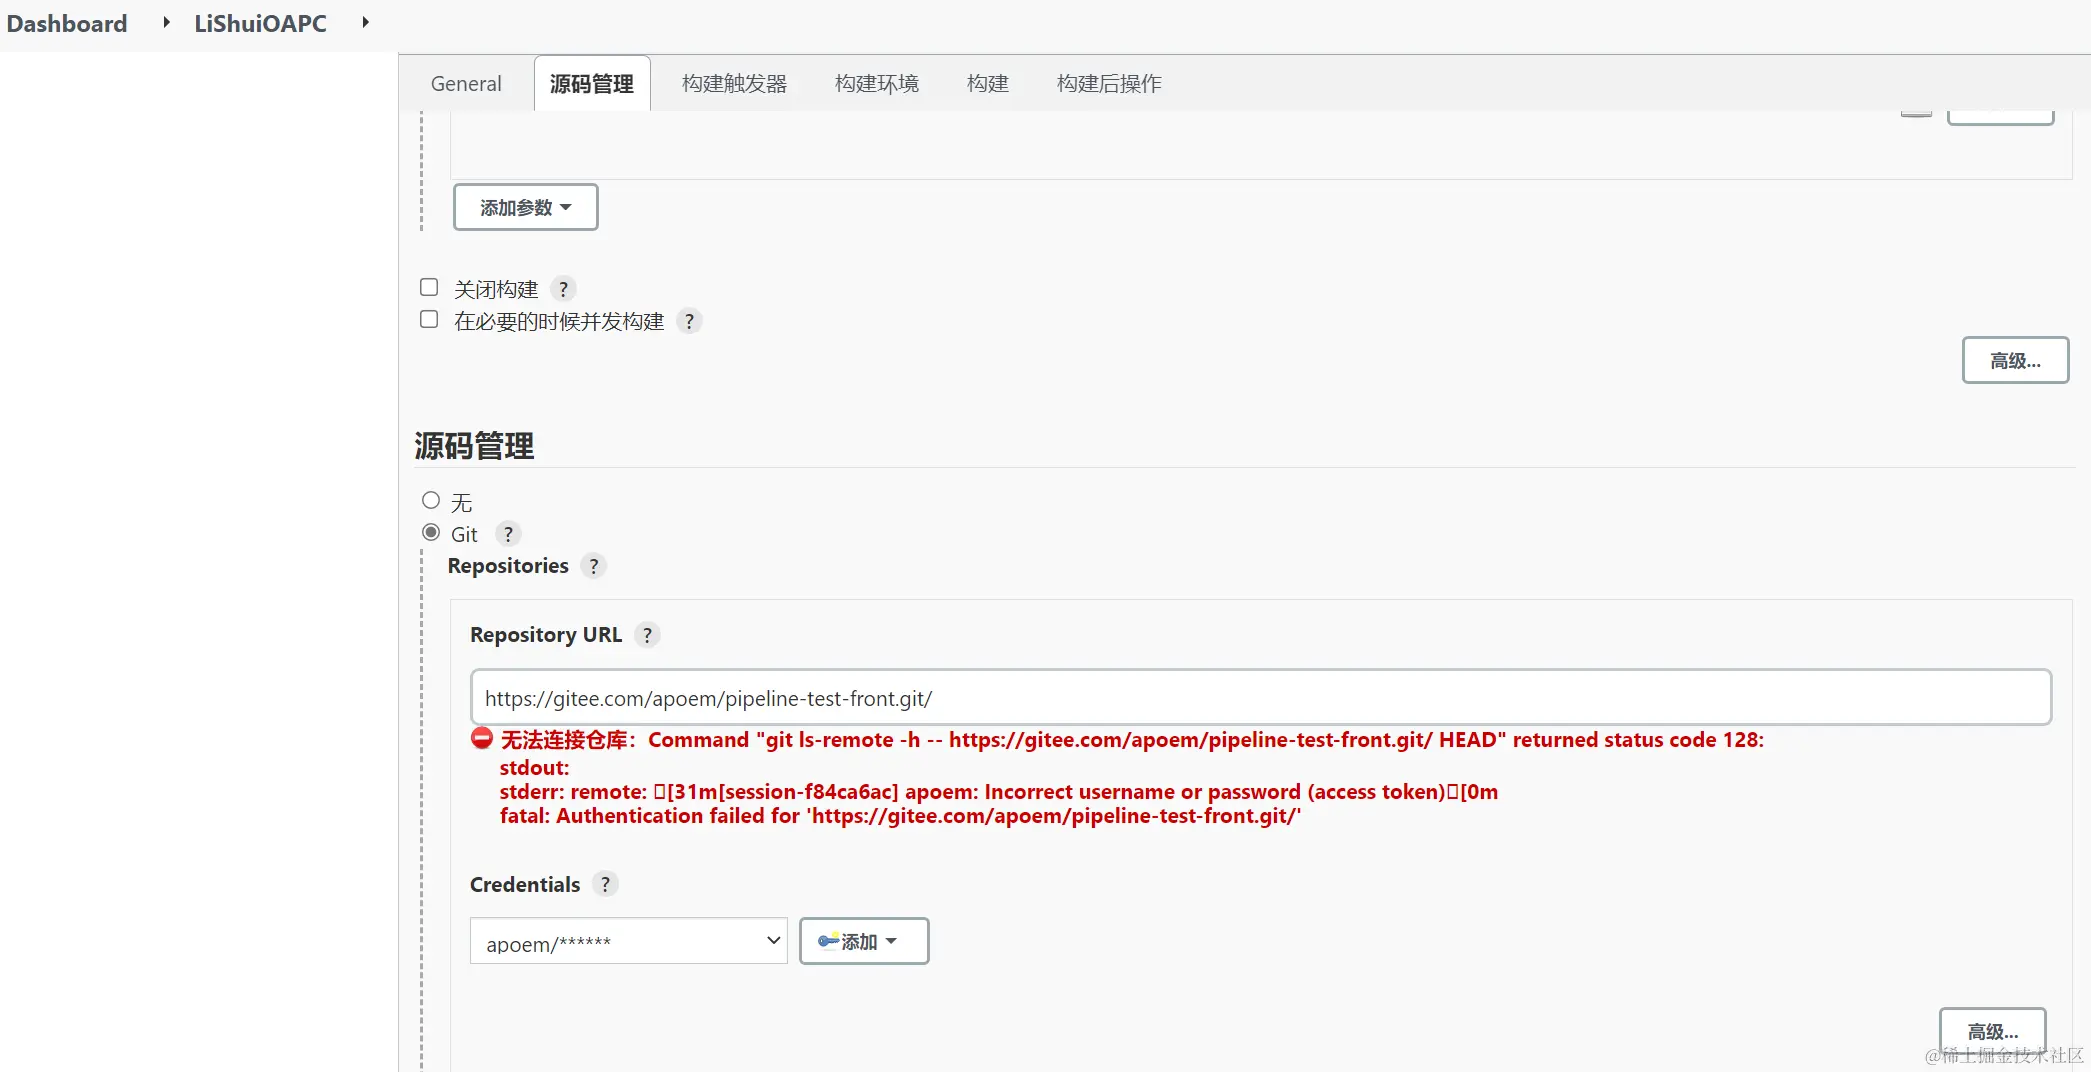Select the Git radio button
The width and height of the screenshot is (2091, 1072).
click(431, 533)
